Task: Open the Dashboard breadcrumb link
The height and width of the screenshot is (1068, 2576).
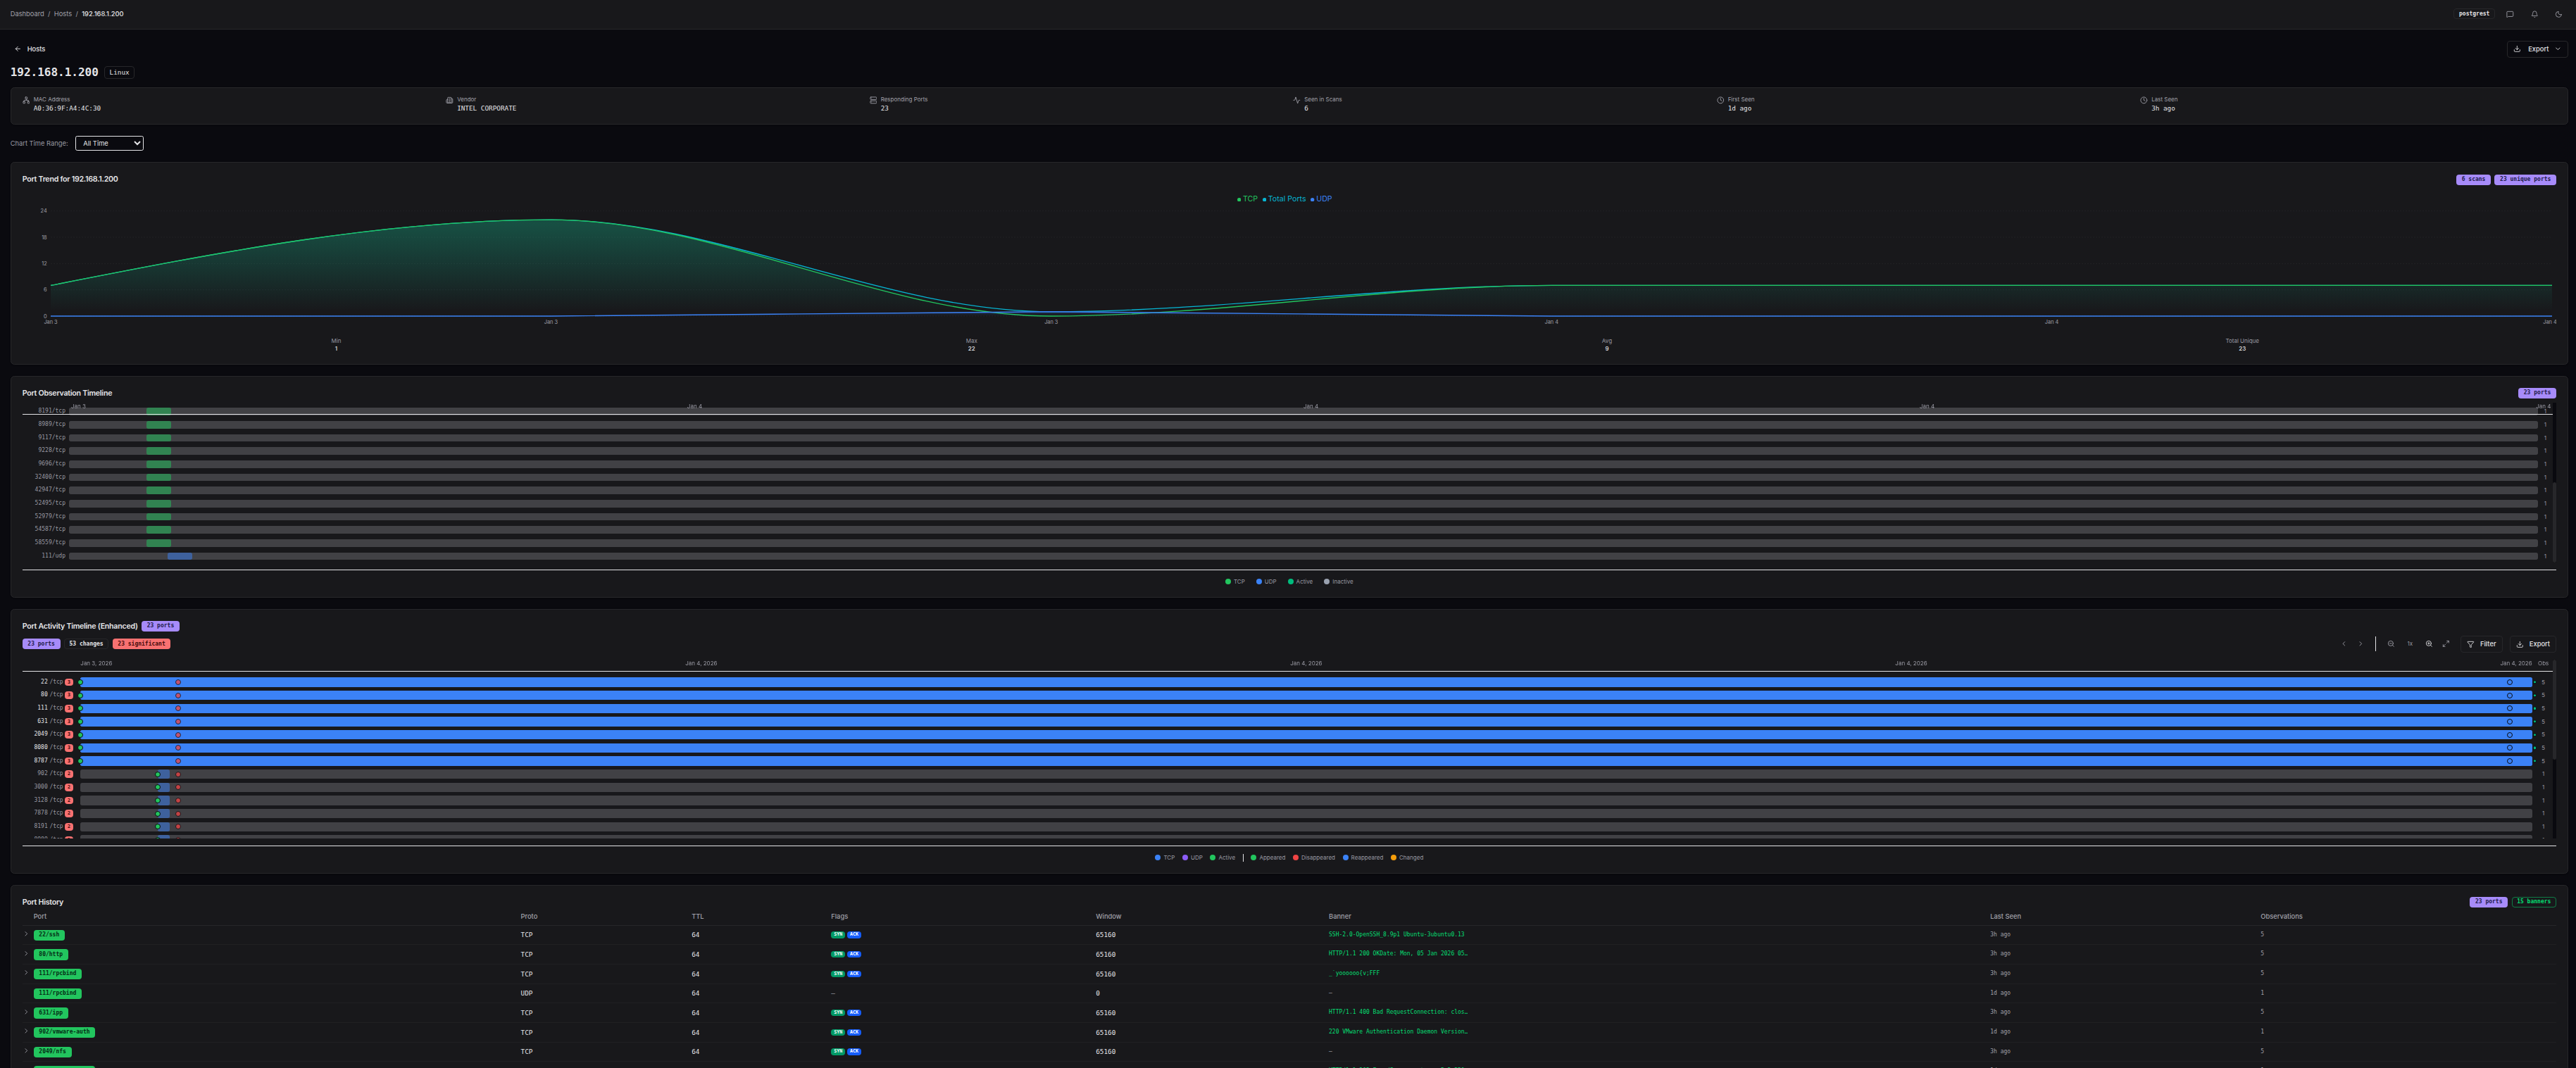Action: [x=26, y=13]
